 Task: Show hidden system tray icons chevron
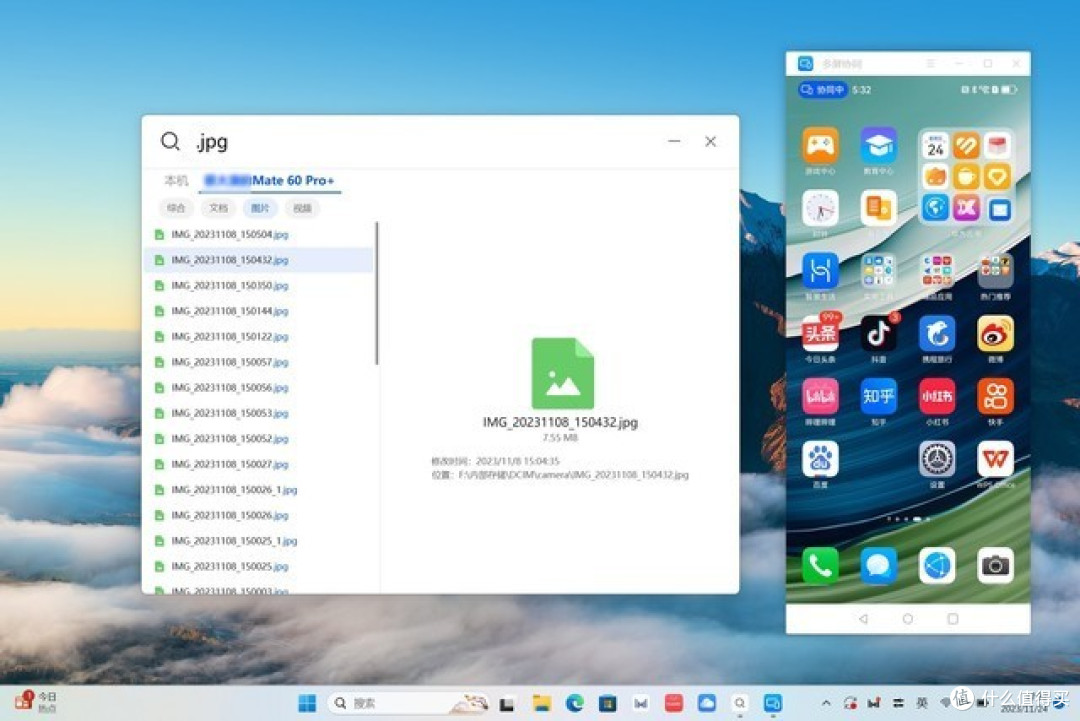coord(826,703)
